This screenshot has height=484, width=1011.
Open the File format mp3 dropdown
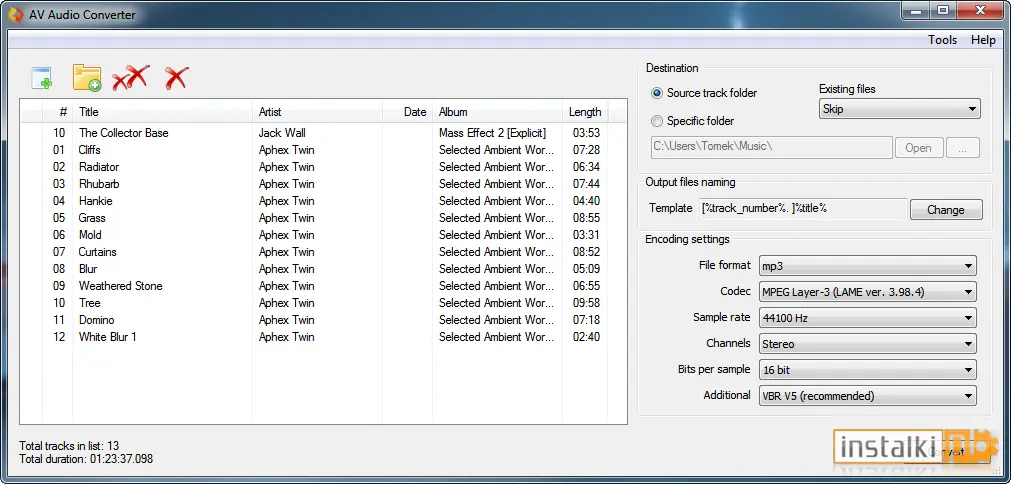[867, 266]
